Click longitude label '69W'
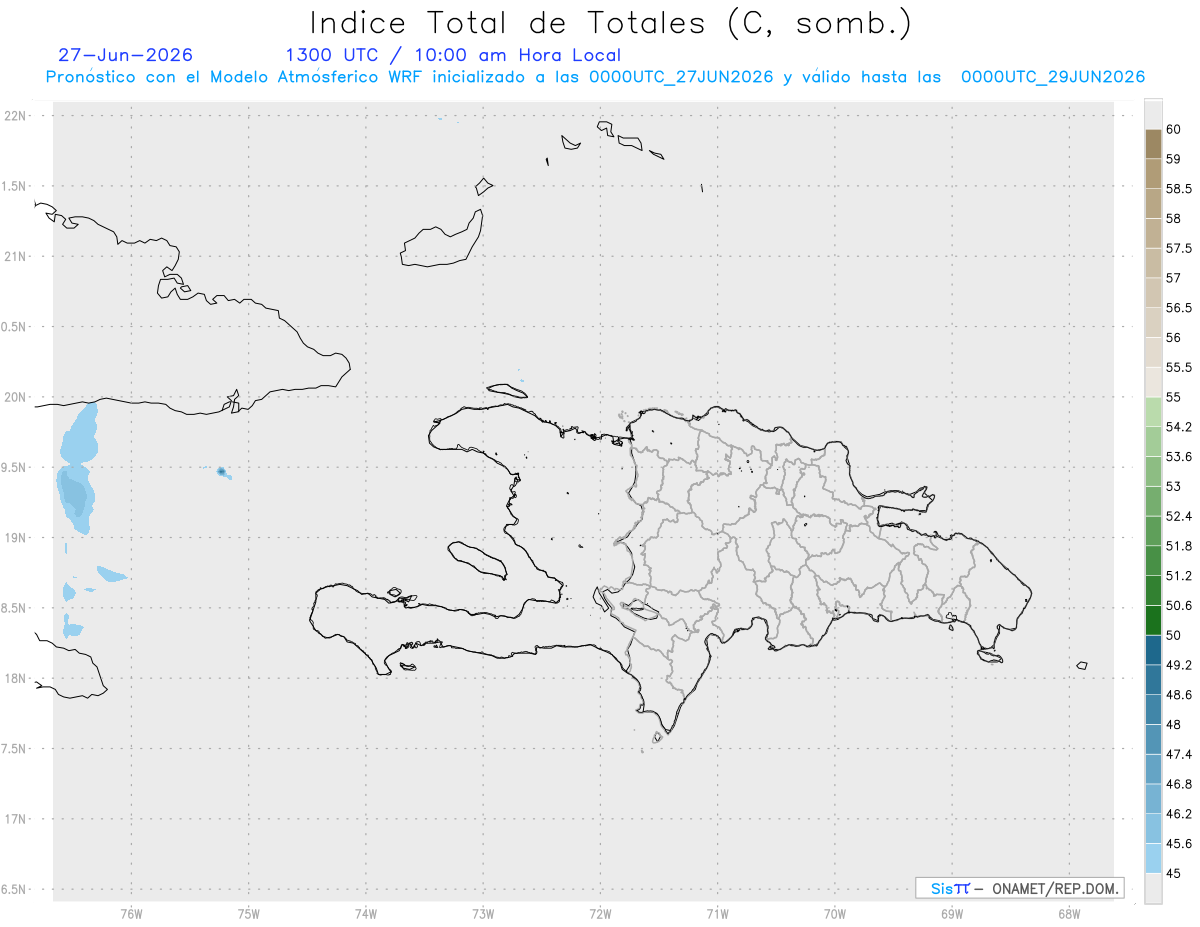1200x927 pixels. coord(952,913)
